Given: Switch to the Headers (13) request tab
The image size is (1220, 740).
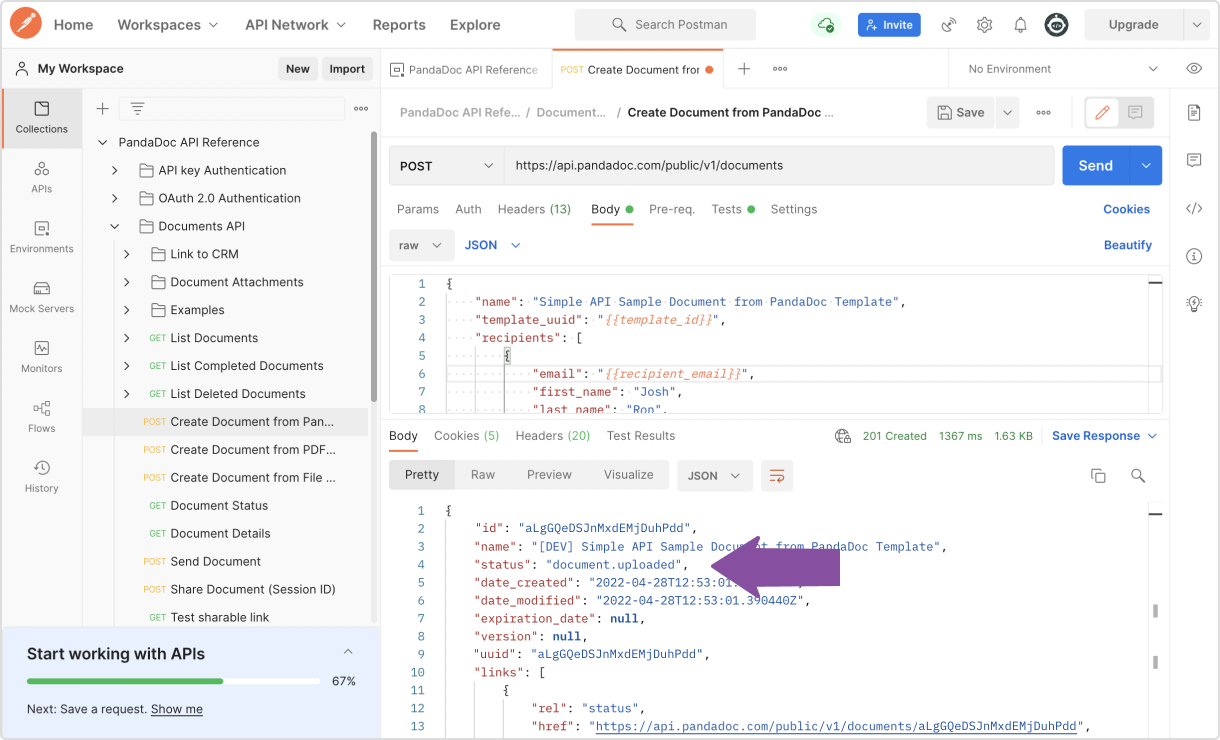Looking at the screenshot, I should 534,209.
